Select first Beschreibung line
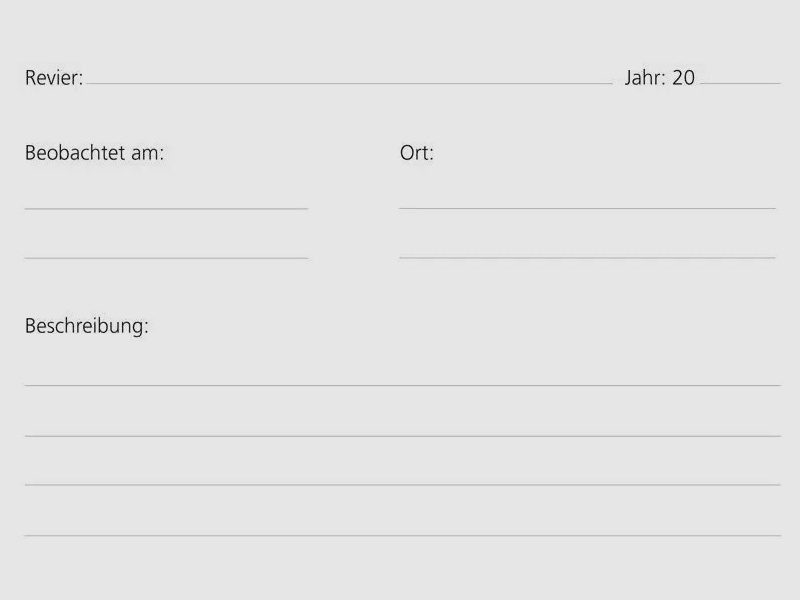 point(402,384)
